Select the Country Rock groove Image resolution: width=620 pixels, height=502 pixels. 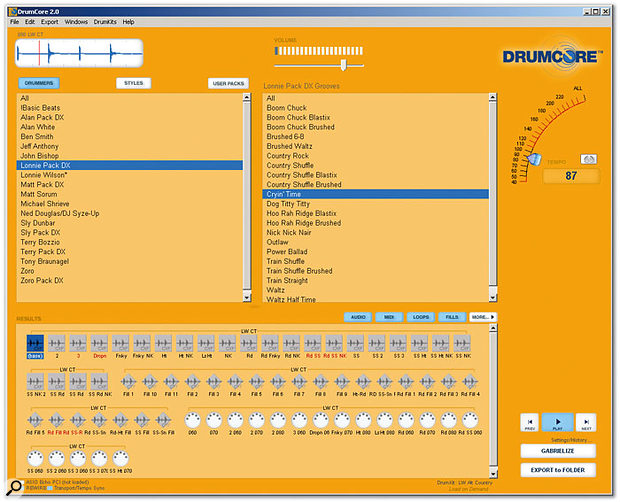coord(375,156)
